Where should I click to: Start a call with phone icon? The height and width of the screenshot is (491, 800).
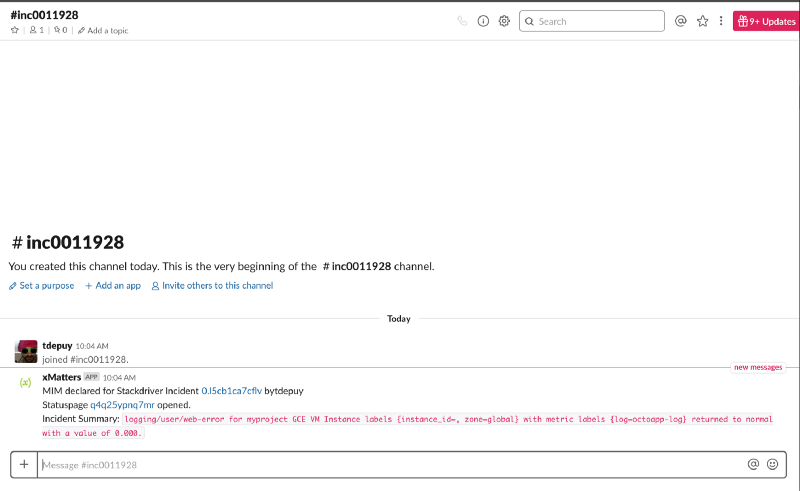point(462,21)
